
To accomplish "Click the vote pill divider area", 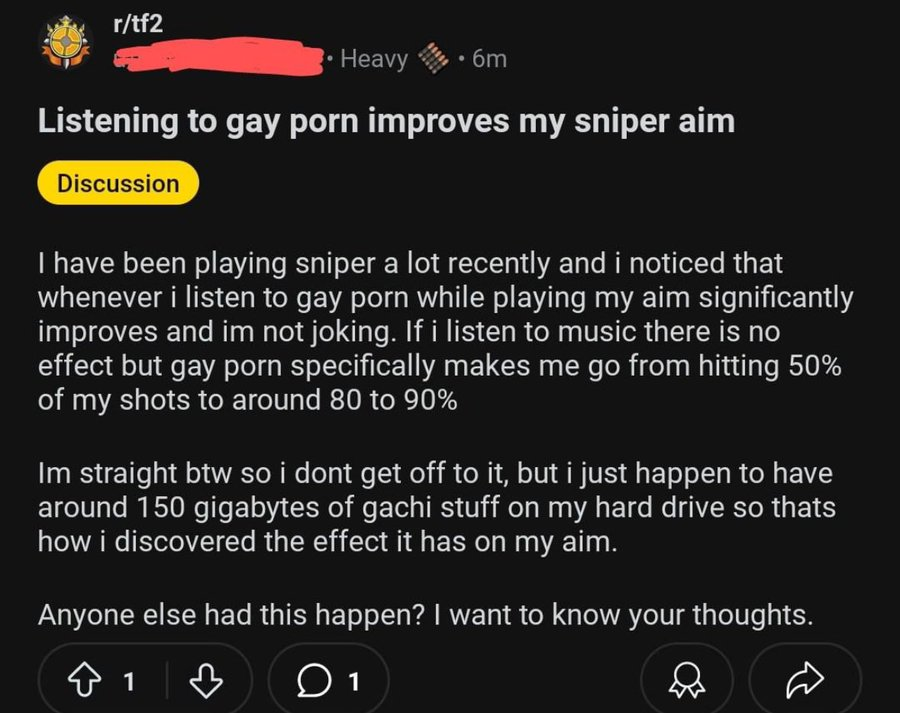I will pyautogui.click(x=167, y=681).
